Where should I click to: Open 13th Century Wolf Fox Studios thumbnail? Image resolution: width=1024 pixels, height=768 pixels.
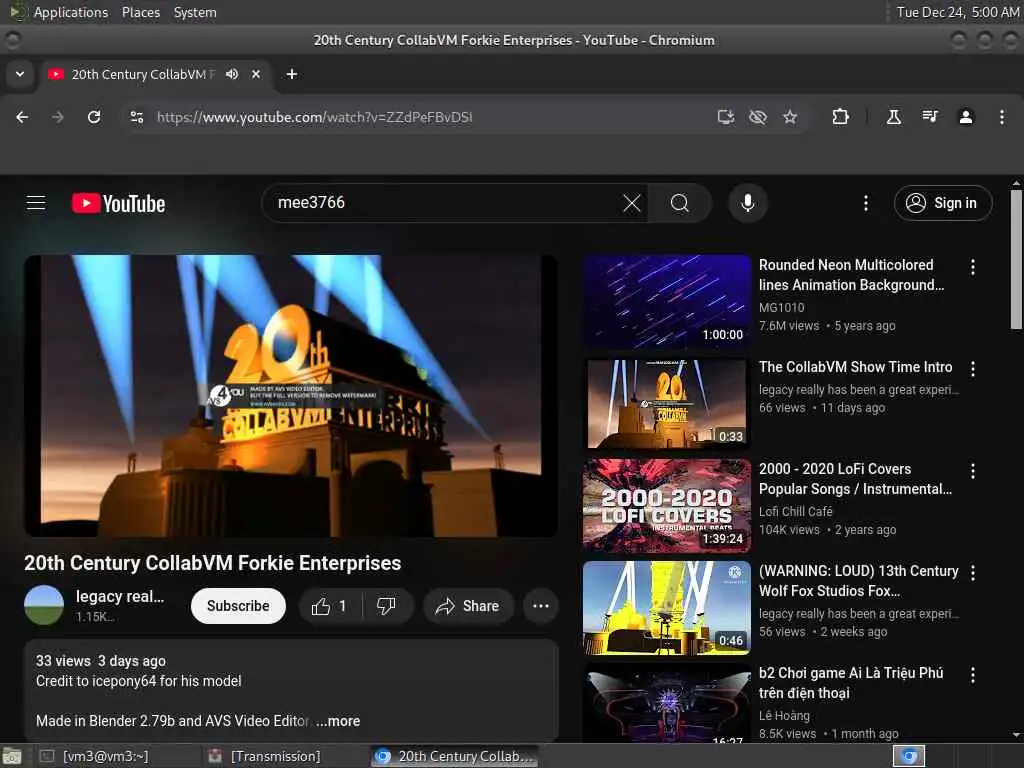(x=667, y=607)
